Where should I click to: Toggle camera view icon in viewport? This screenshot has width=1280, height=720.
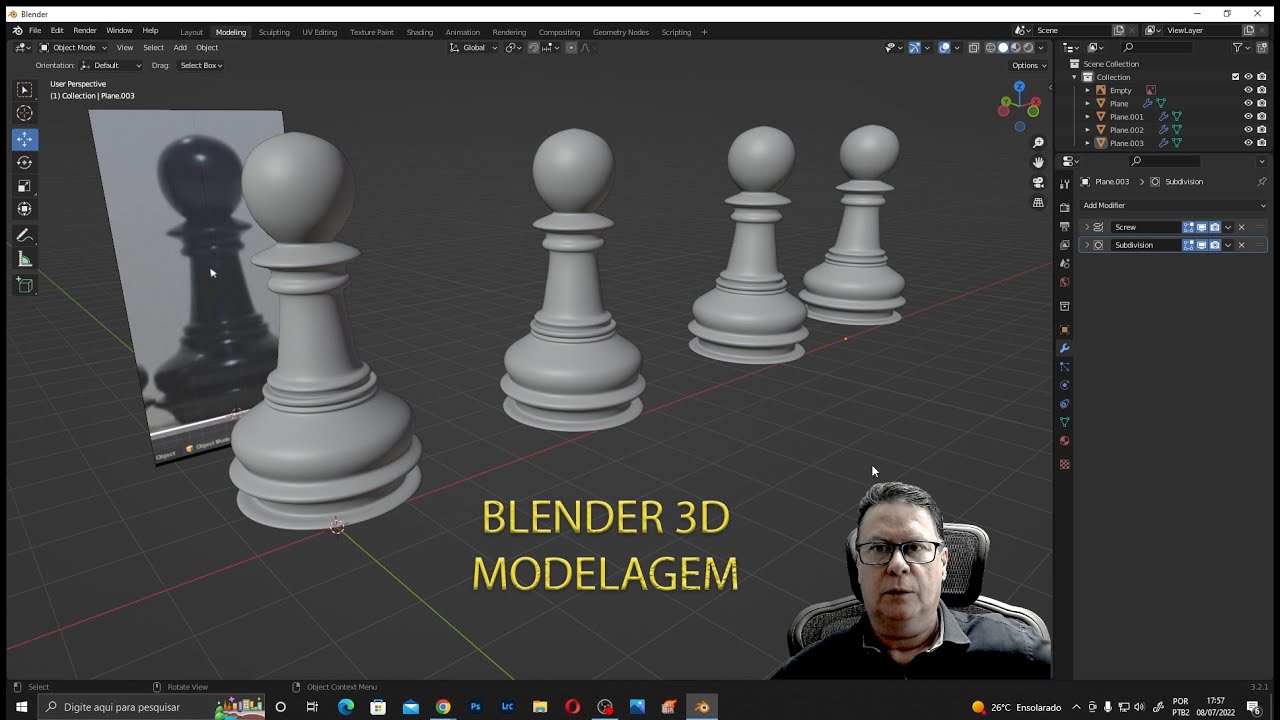coord(1038,182)
